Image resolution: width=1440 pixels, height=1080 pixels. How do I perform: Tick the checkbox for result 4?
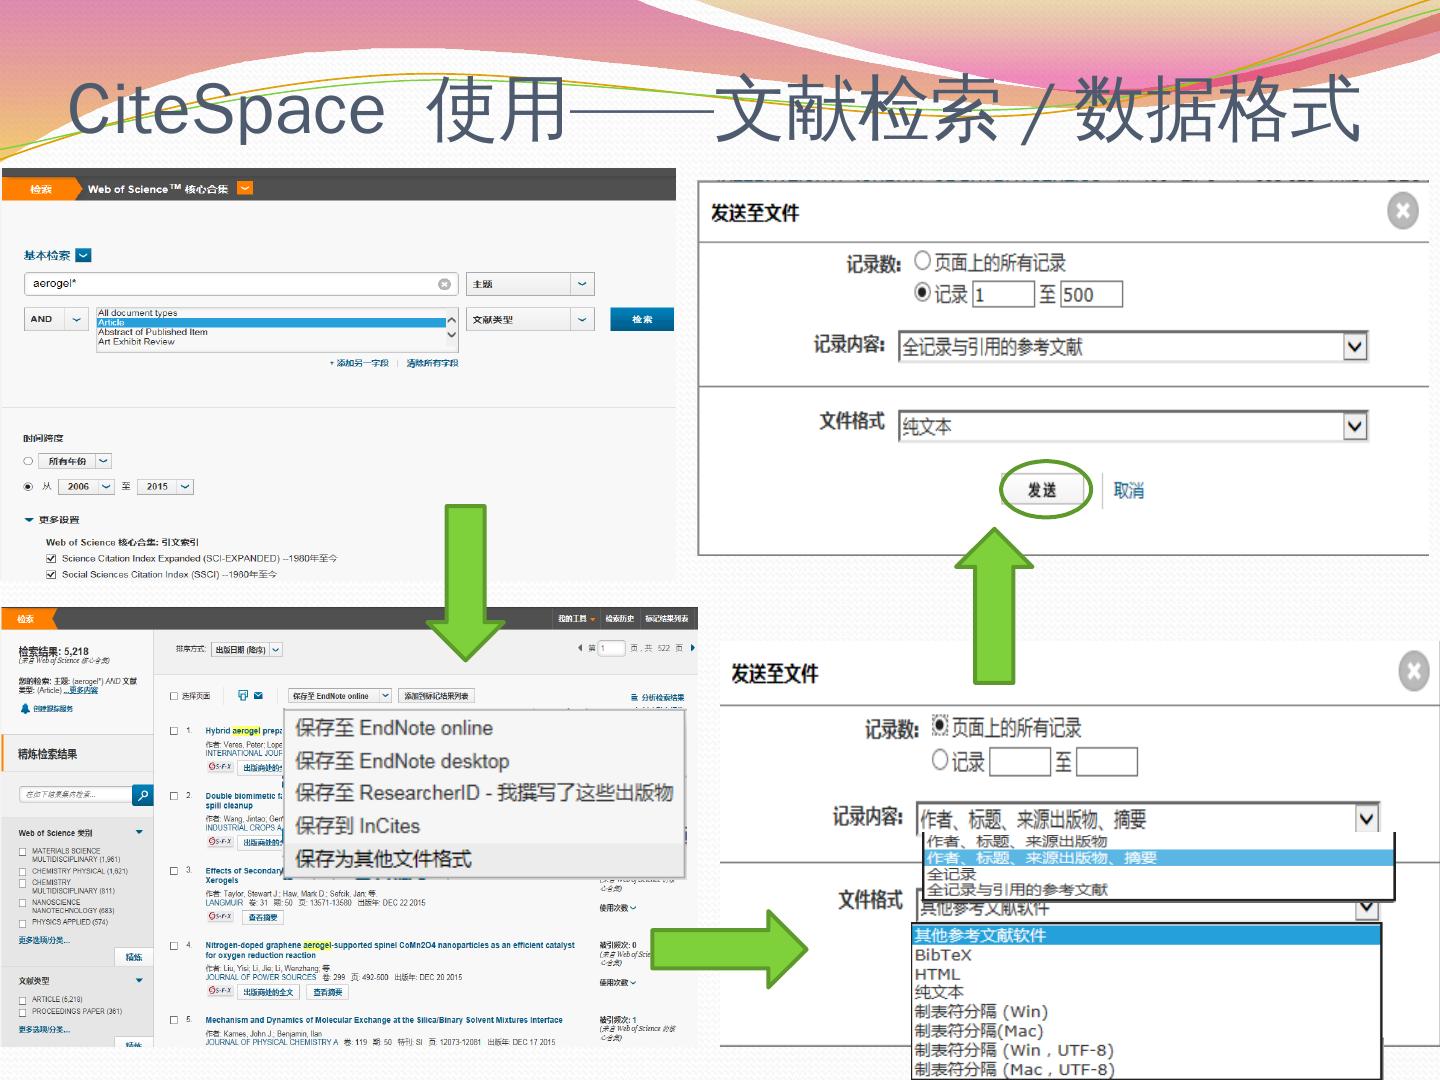coord(174,945)
